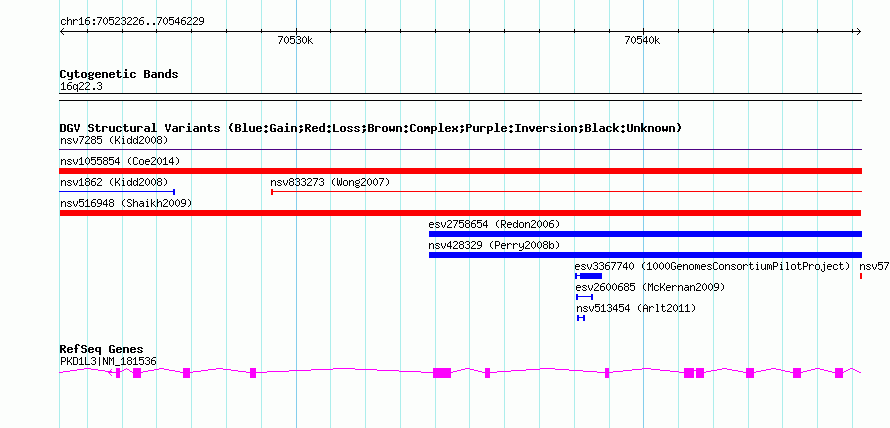
Task: Select the 16q22.3 cytogenetic band bar
Action: point(460,96)
